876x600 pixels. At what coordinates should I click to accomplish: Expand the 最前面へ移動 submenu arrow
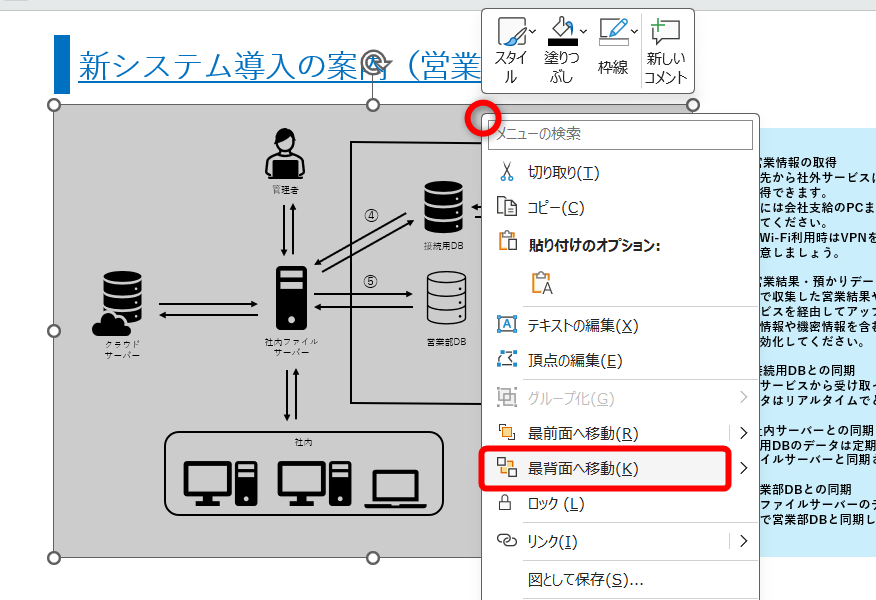745,432
